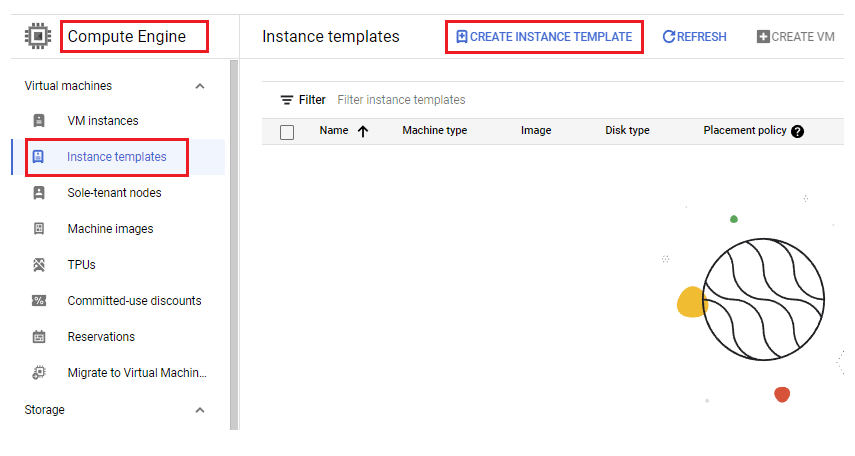The height and width of the screenshot is (456, 855).
Task: Click the CREATE VM button
Action: 796,37
